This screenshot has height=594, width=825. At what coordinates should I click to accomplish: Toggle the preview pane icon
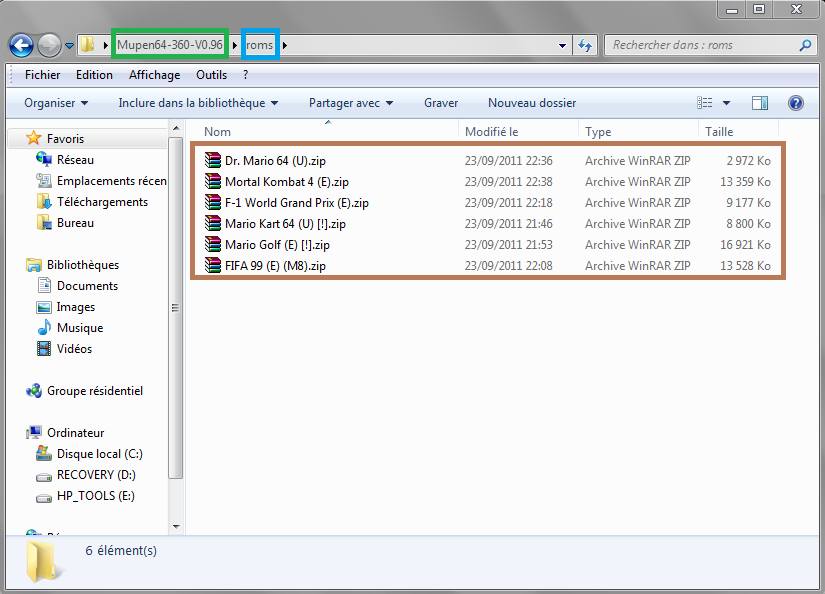760,103
